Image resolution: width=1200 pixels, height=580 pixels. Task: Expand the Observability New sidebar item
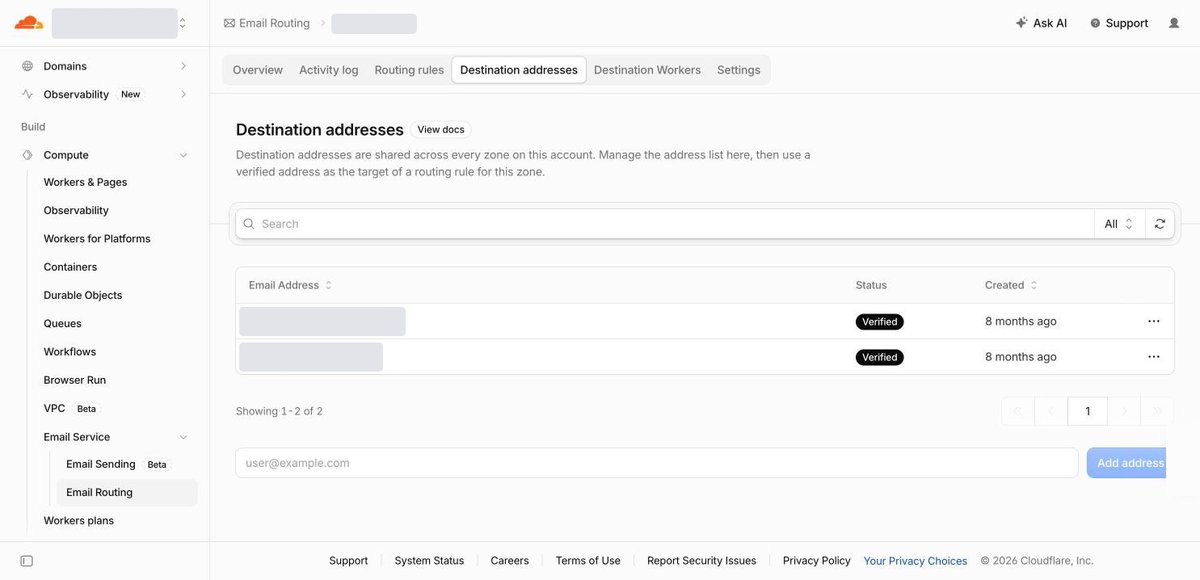(x=105, y=94)
